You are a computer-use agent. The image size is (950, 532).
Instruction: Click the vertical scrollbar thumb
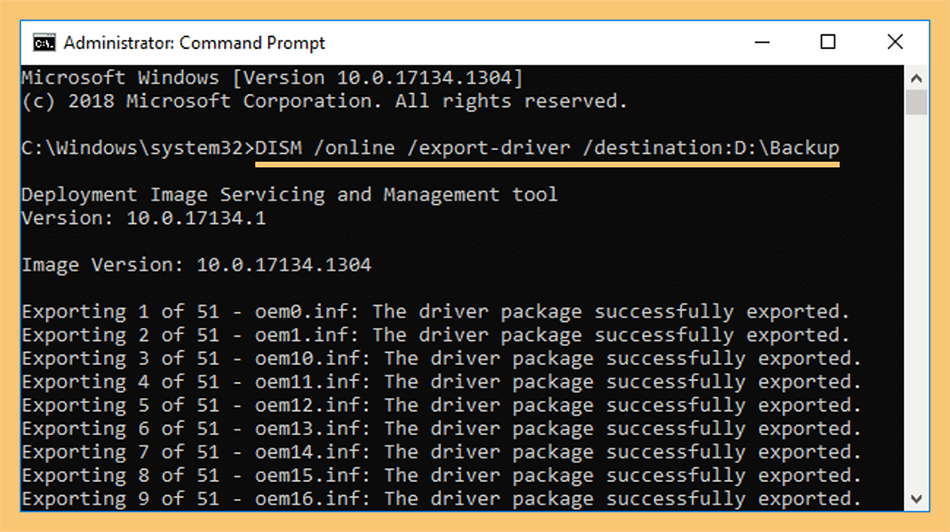916,102
